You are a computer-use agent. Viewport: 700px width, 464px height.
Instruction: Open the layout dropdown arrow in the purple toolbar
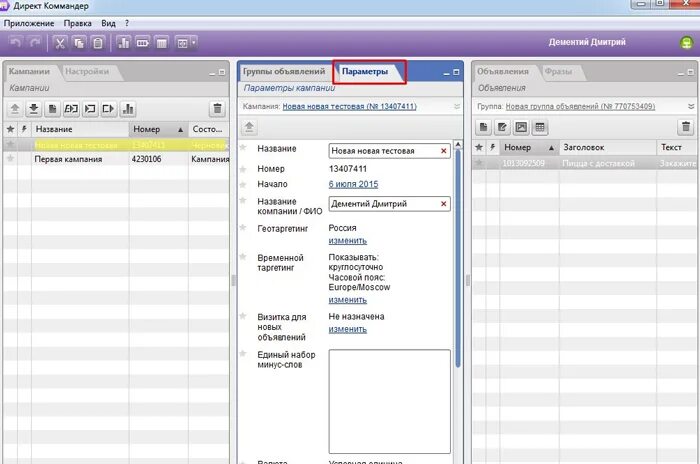pos(194,43)
